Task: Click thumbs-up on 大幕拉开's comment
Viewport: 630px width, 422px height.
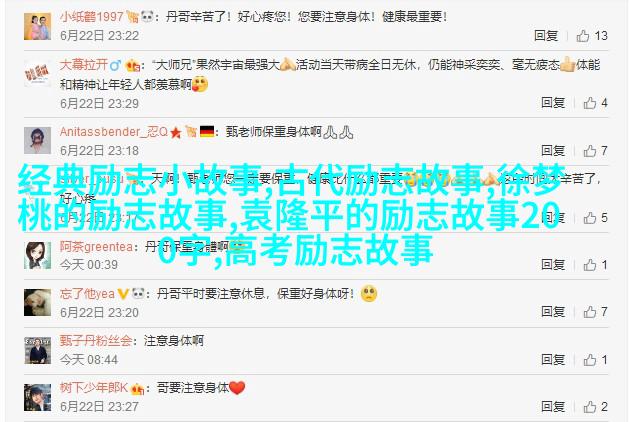Action: [x=589, y=103]
